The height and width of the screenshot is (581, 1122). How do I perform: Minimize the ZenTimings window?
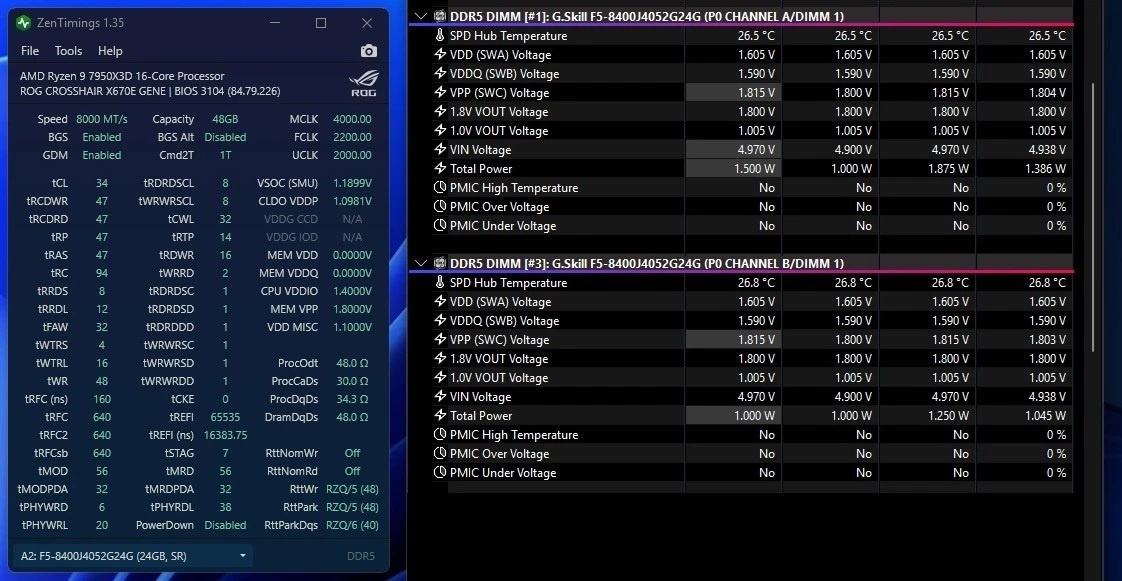(275, 23)
